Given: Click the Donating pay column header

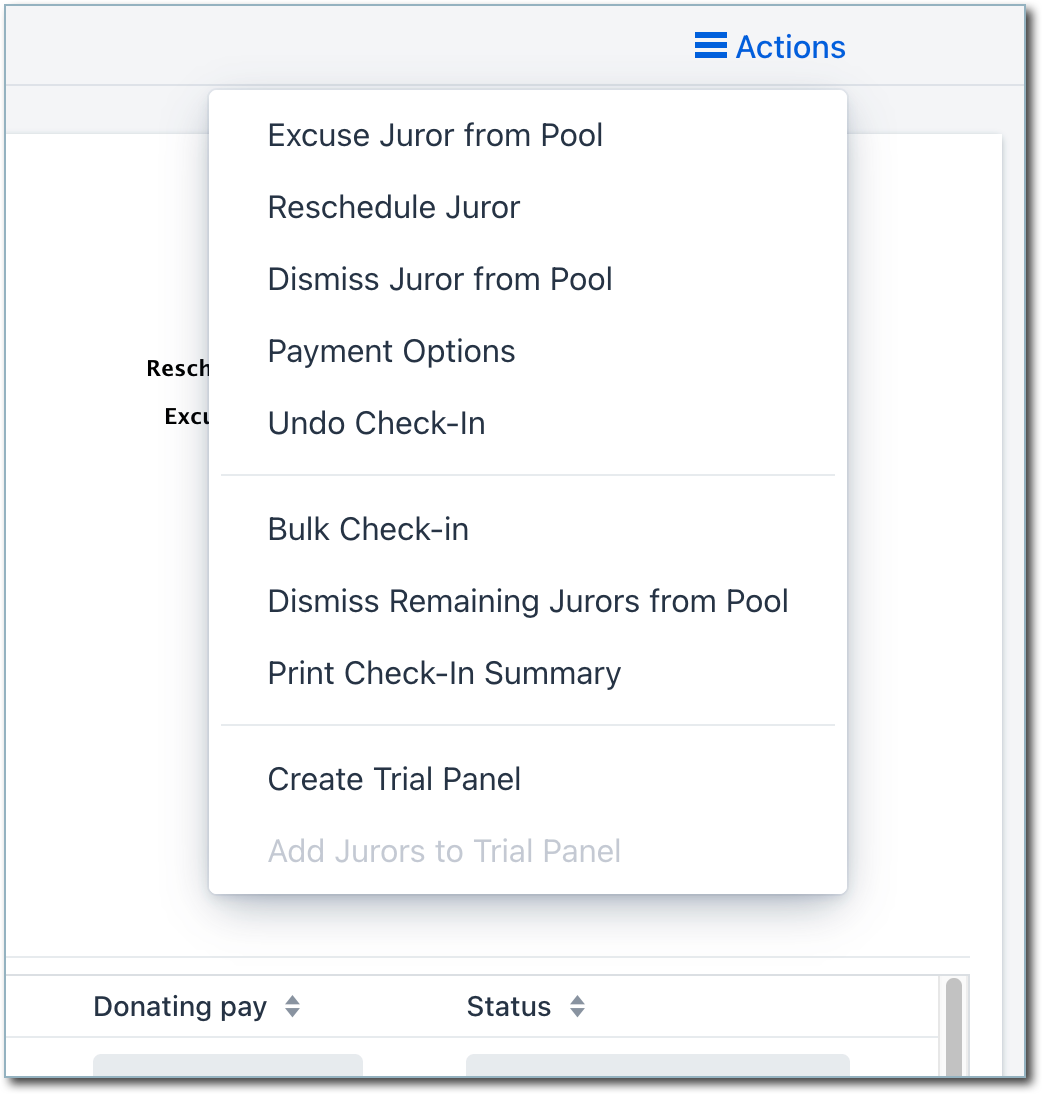Looking at the screenshot, I should (x=180, y=1007).
